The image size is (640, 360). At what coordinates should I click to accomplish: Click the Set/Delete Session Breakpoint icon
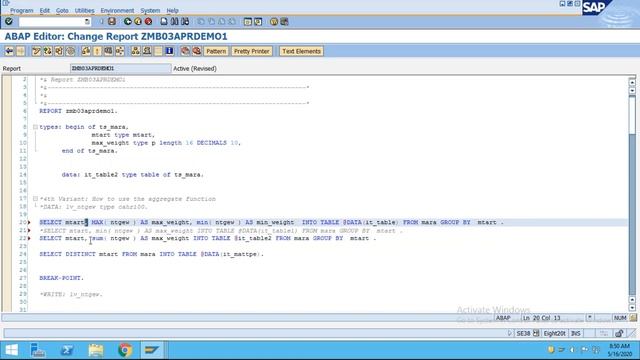[x=185, y=51]
